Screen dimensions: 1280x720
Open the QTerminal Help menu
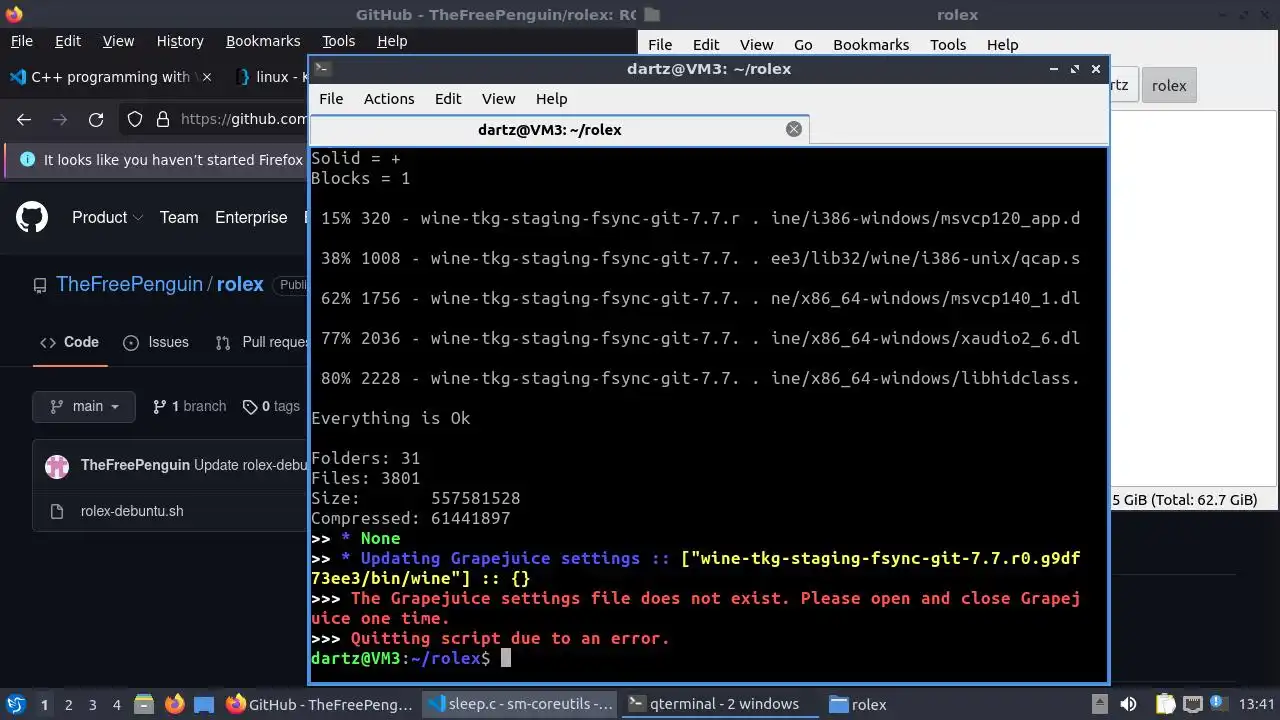551,98
